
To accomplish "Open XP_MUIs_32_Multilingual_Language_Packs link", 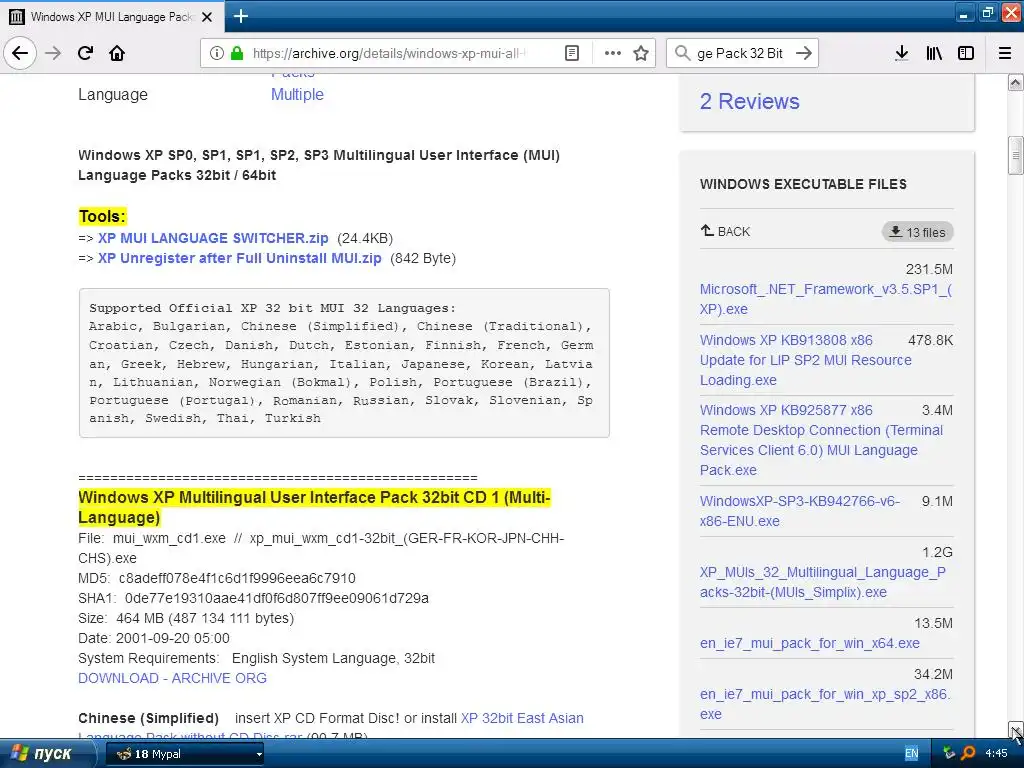I will pyautogui.click(x=822, y=582).
